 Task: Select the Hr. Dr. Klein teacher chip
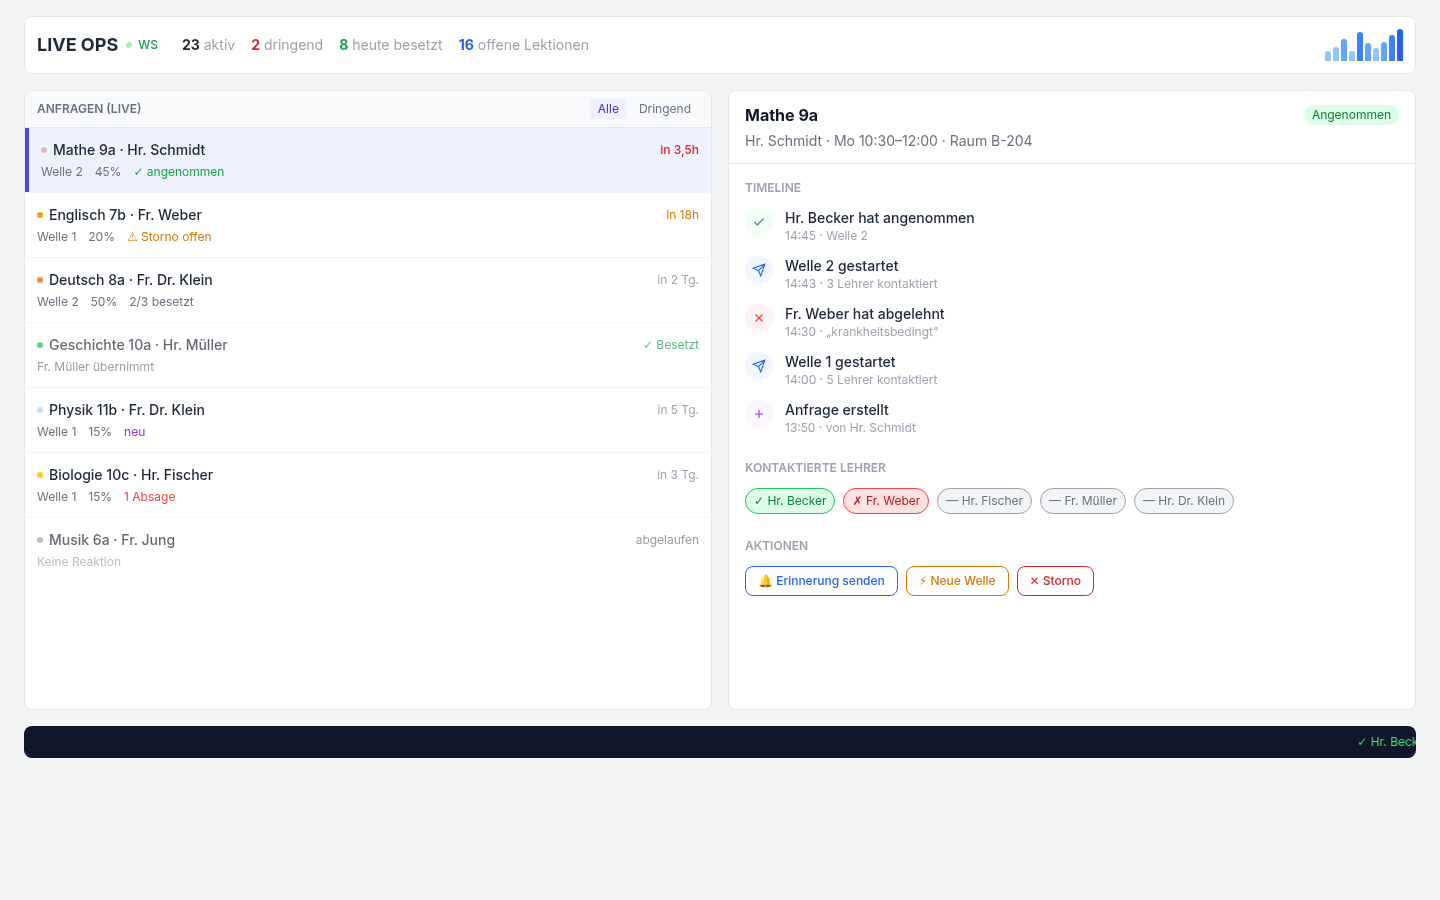1184,501
